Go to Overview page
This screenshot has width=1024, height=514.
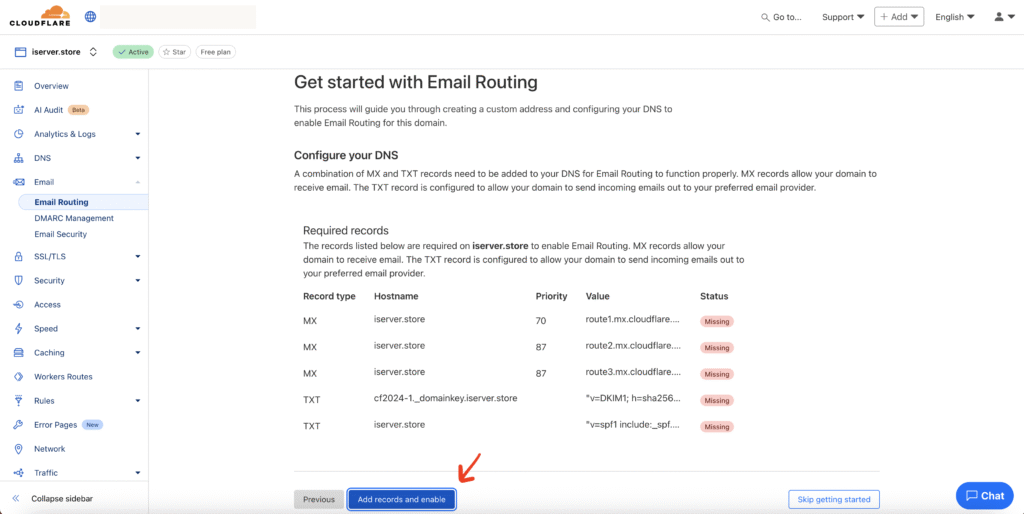(52, 86)
